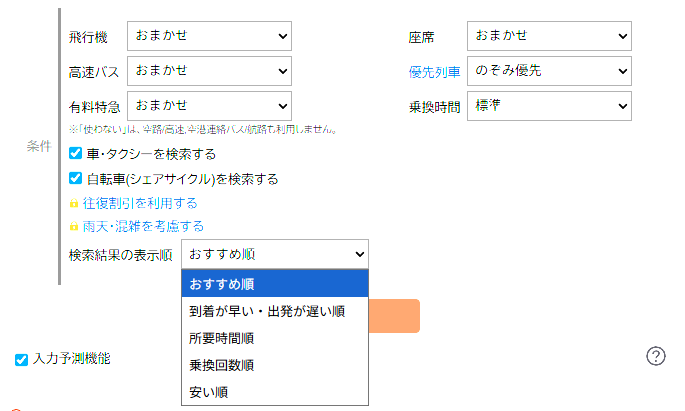Click the 優先列車 label link
The height and width of the screenshot is (411, 685).
434,72
